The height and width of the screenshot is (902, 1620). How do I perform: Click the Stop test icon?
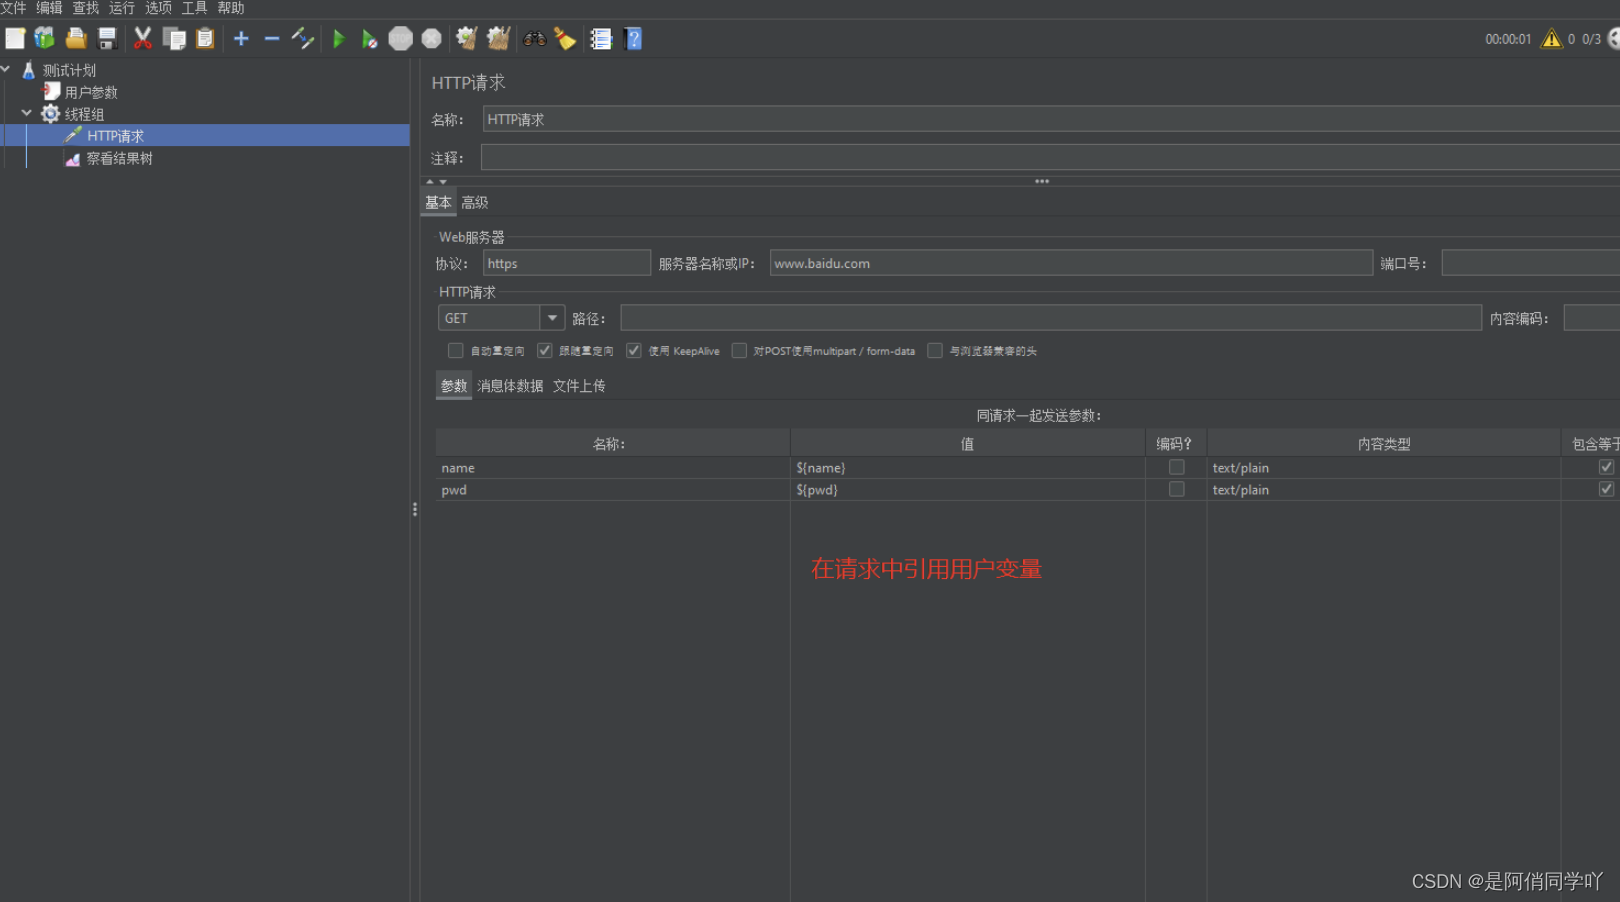(400, 39)
